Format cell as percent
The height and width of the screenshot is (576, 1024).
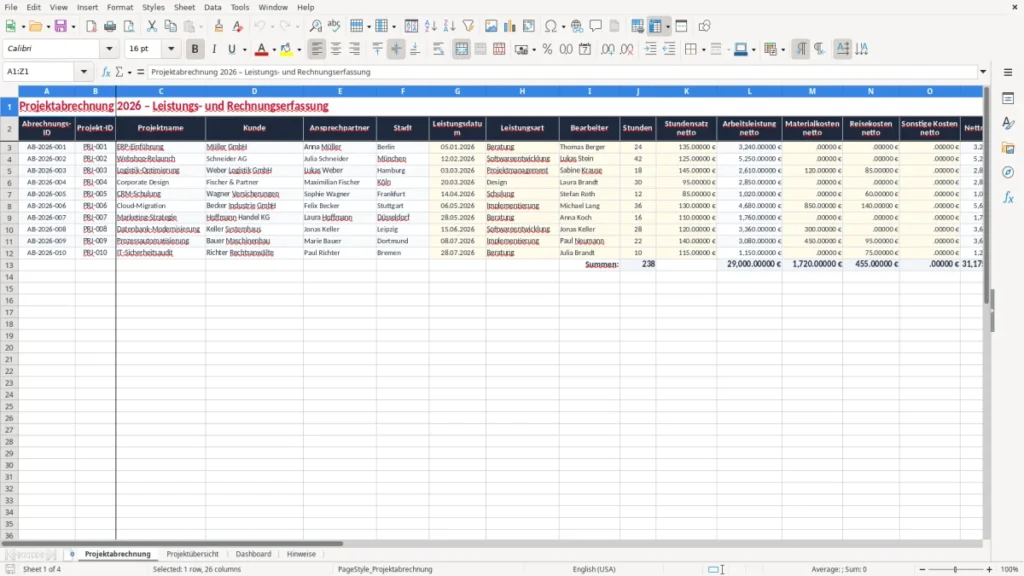547,49
